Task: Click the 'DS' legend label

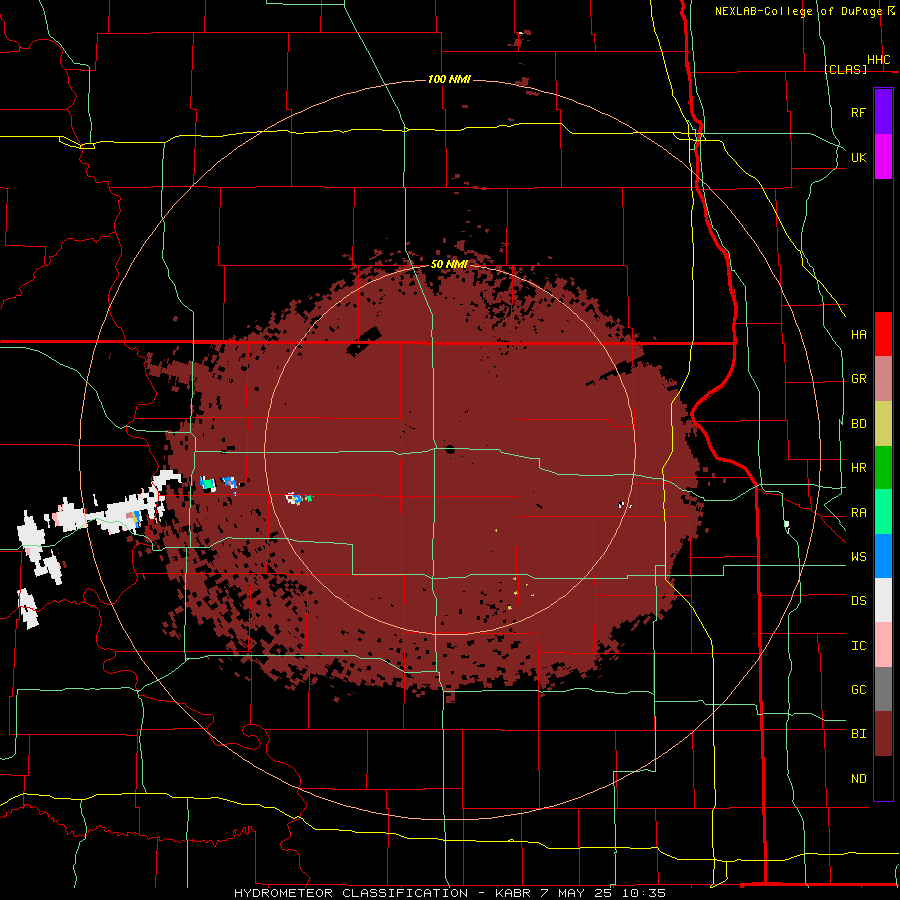Action: [x=858, y=601]
